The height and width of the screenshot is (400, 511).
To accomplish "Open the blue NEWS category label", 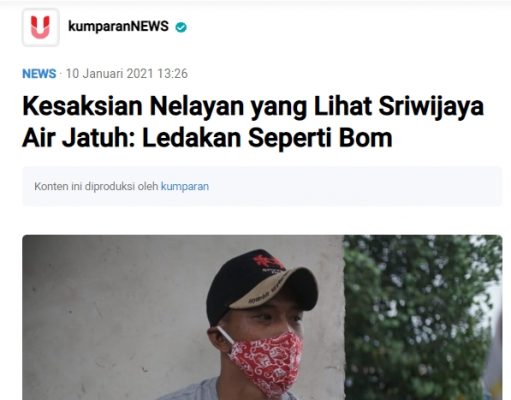I will click(39, 74).
